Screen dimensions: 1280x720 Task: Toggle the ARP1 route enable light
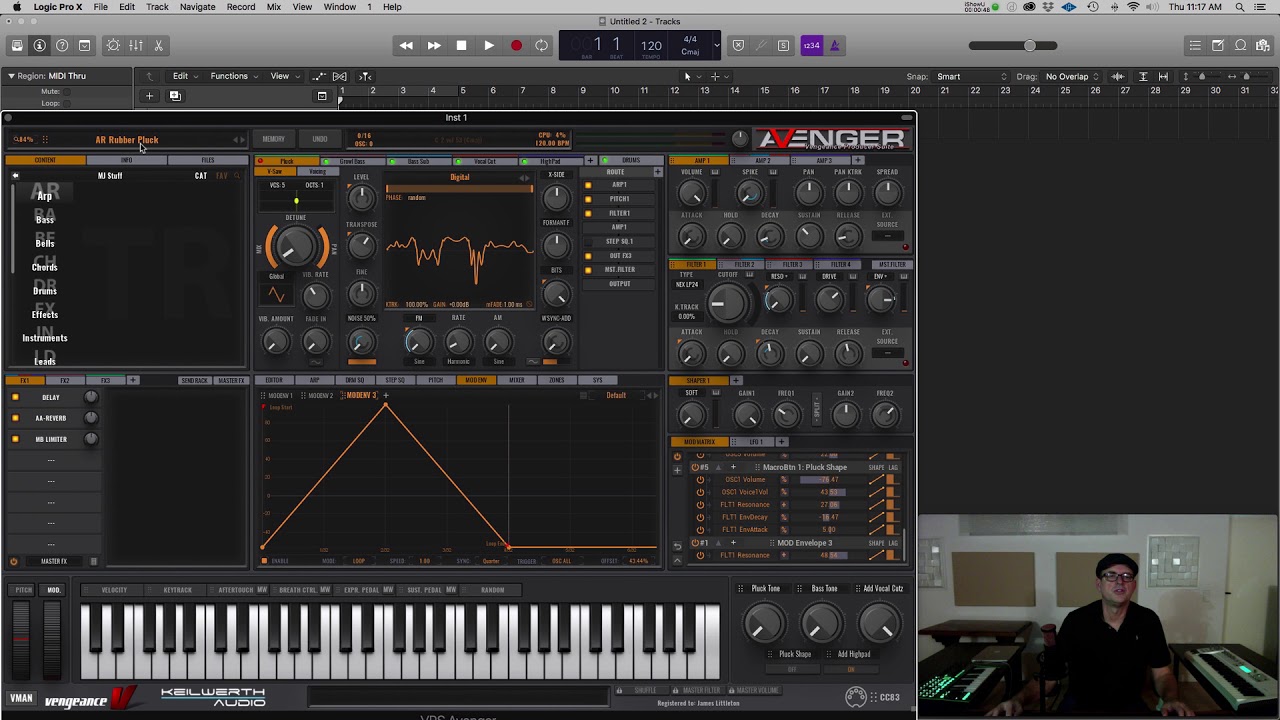click(x=588, y=185)
